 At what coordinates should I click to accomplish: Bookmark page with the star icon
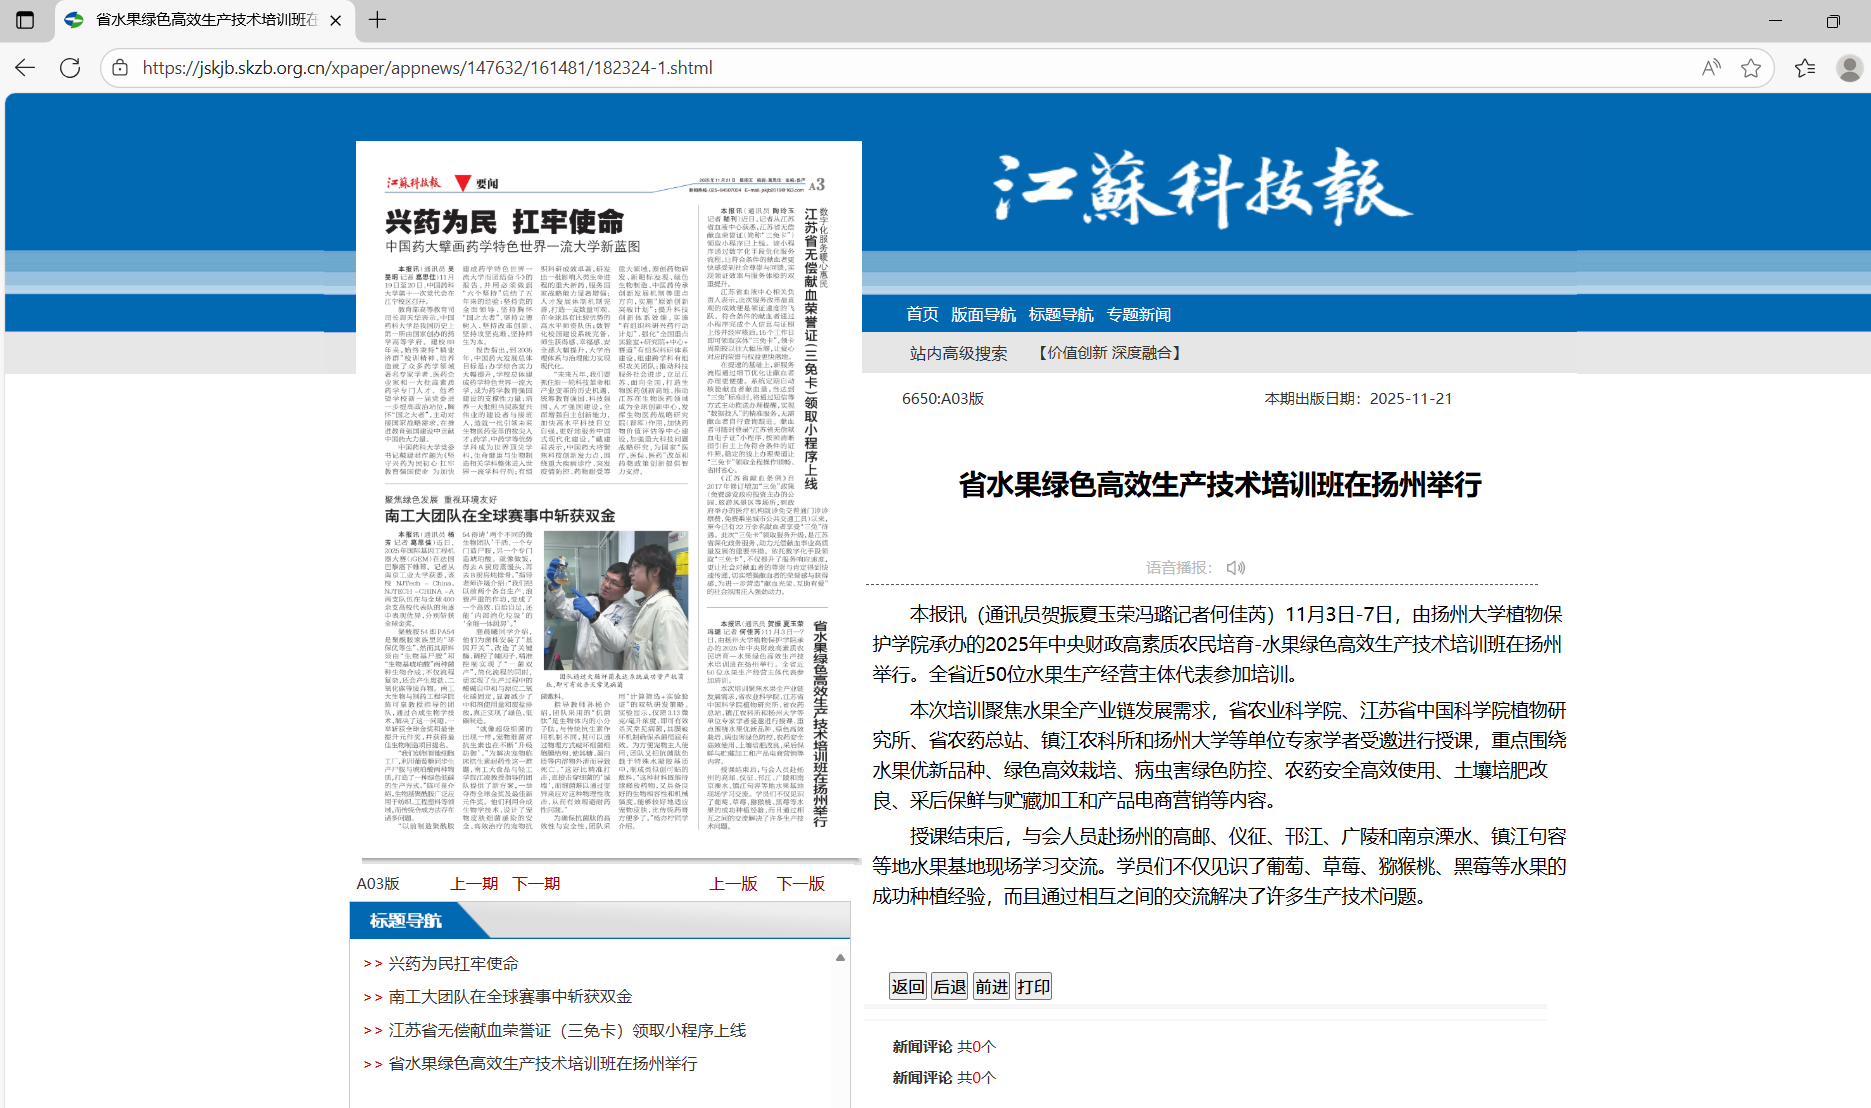(1750, 68)
